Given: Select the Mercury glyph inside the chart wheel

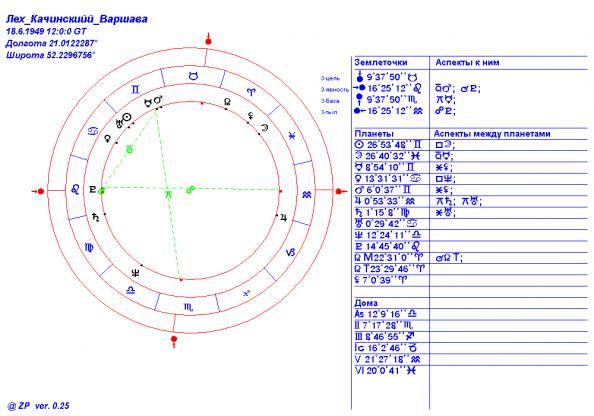Looking at the screenshot, I should (149, 102).
